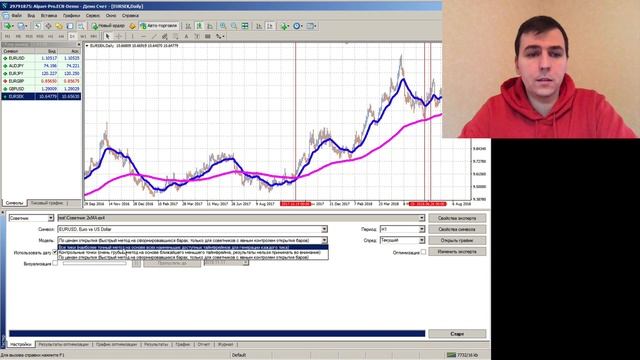This screenshot has width=640, height=360.
Task: Toggle the Terminal window icon
Action: pyautogui.click(x=70, y=26)
